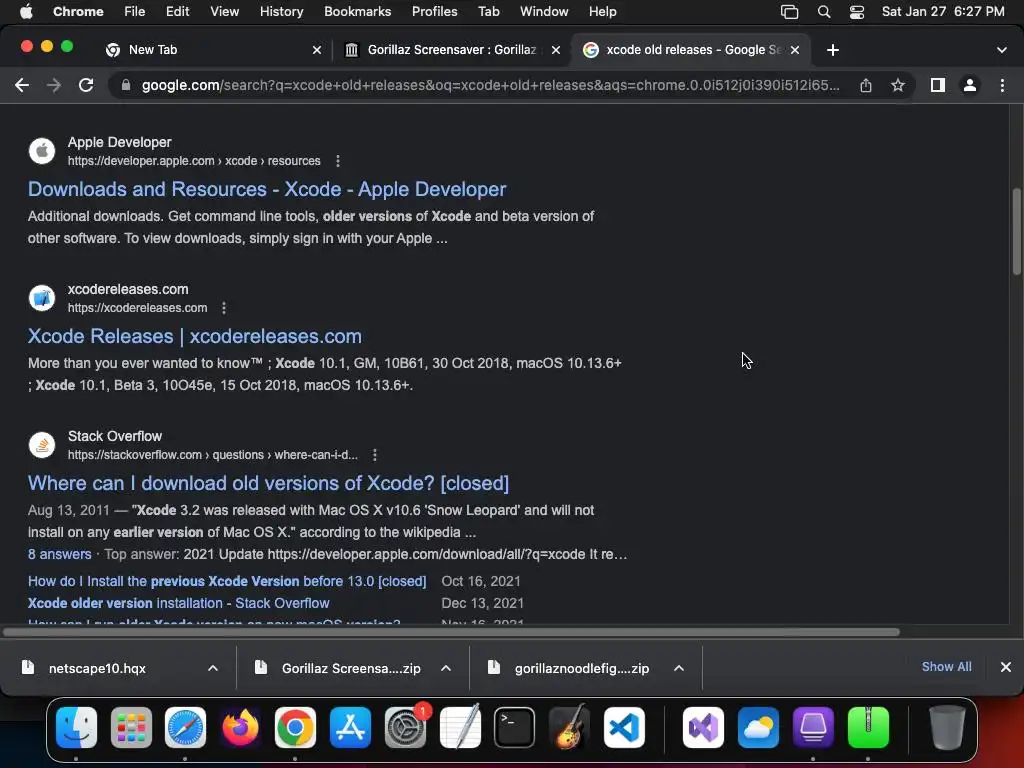Viewport: 1024px width, 768px height.
Task: Expand options for Gorillaz Screensa....zip download
Action: 446,668
